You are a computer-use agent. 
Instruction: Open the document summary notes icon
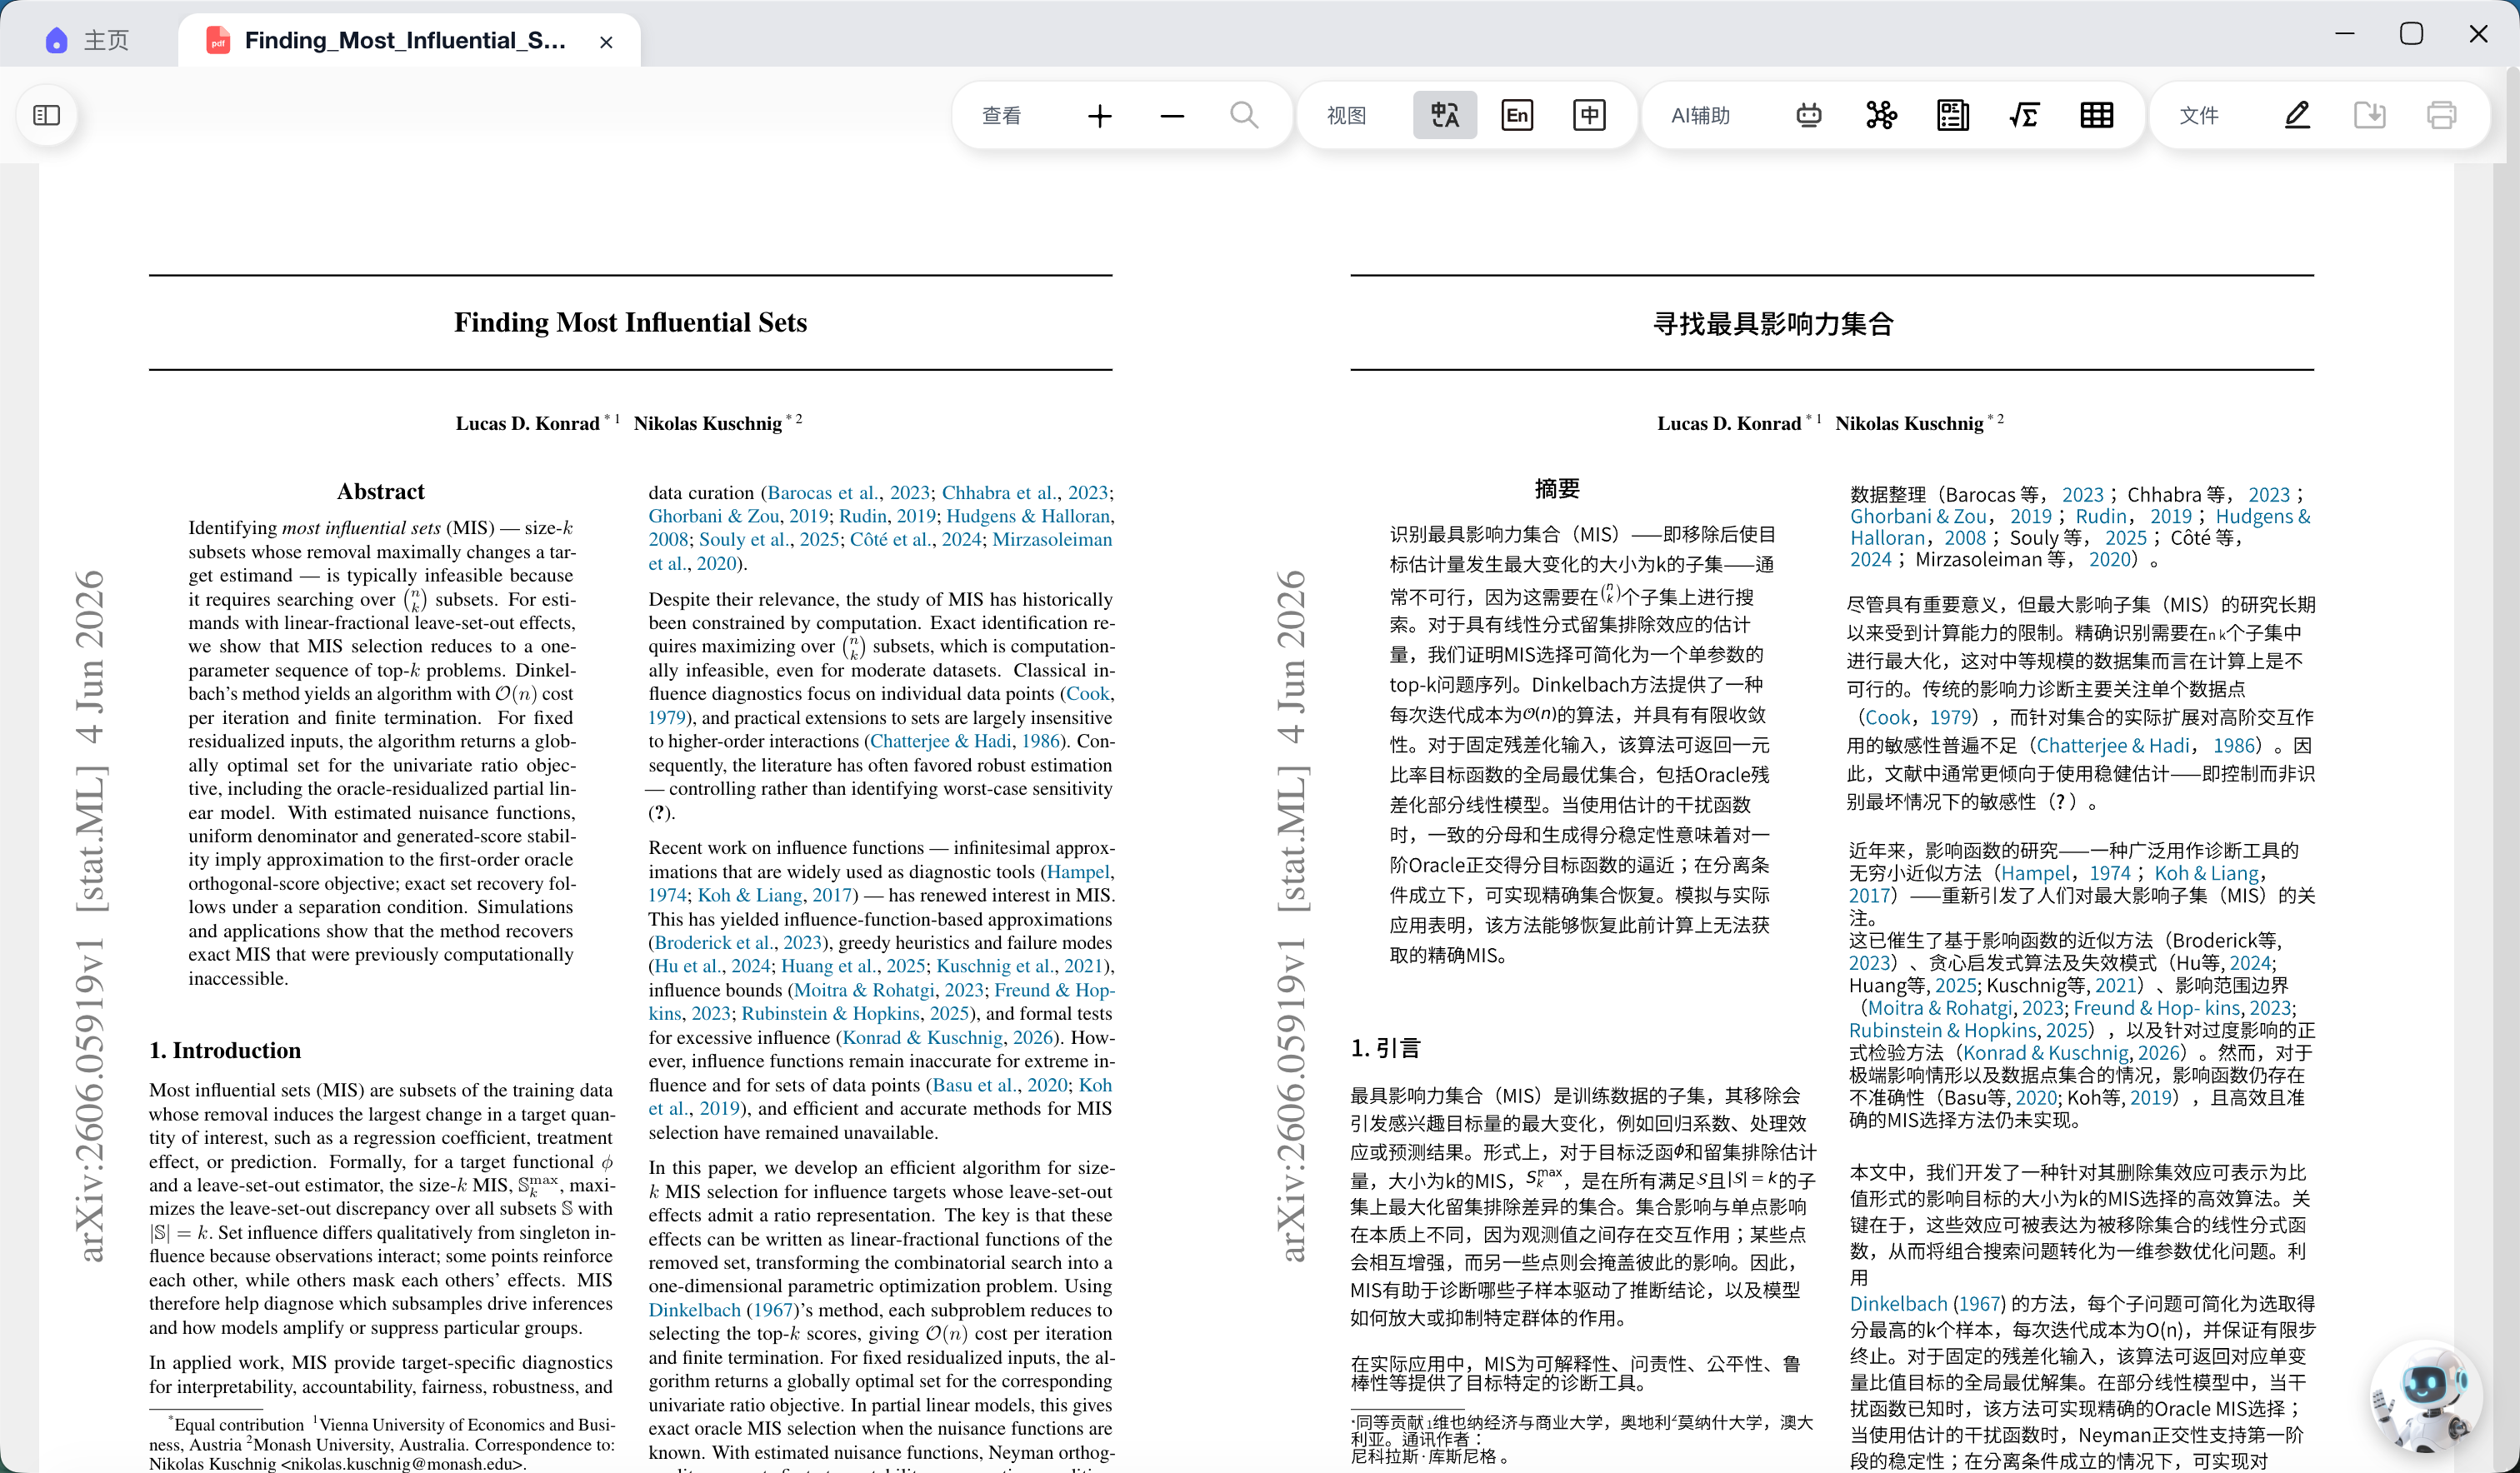click(x=1953, y=115)
